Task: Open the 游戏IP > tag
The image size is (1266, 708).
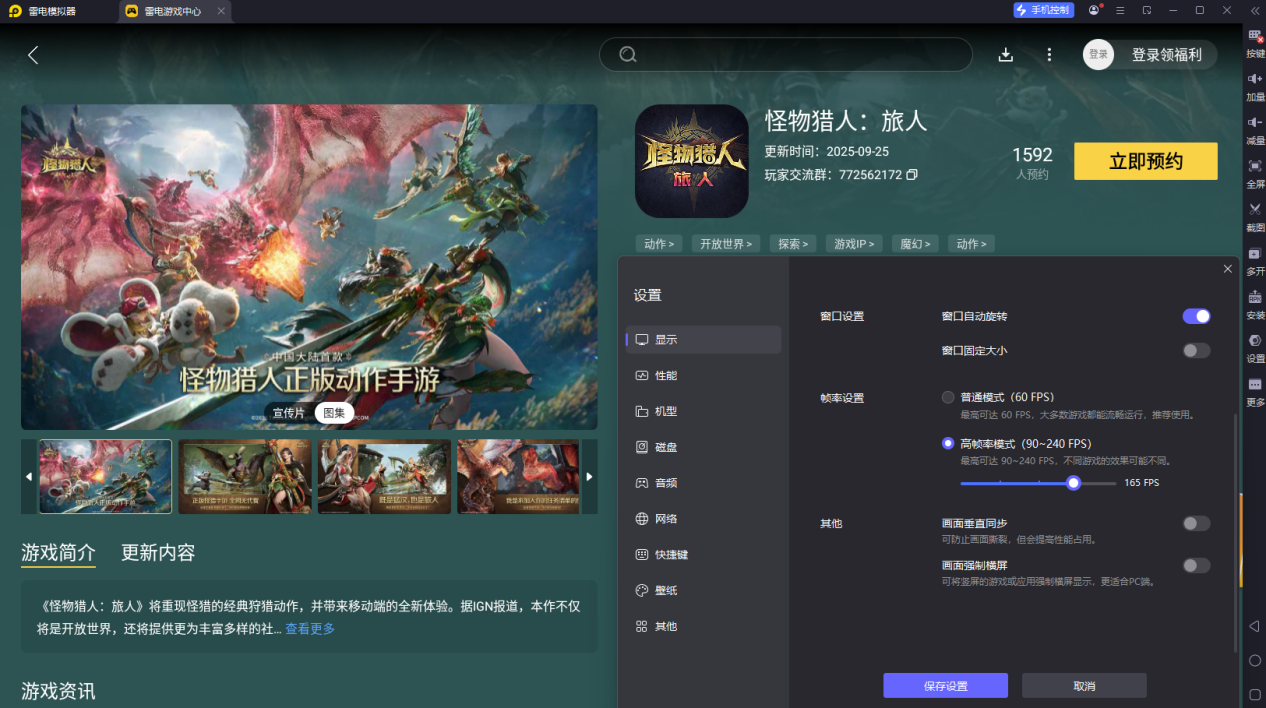Action: pos(855,244)
